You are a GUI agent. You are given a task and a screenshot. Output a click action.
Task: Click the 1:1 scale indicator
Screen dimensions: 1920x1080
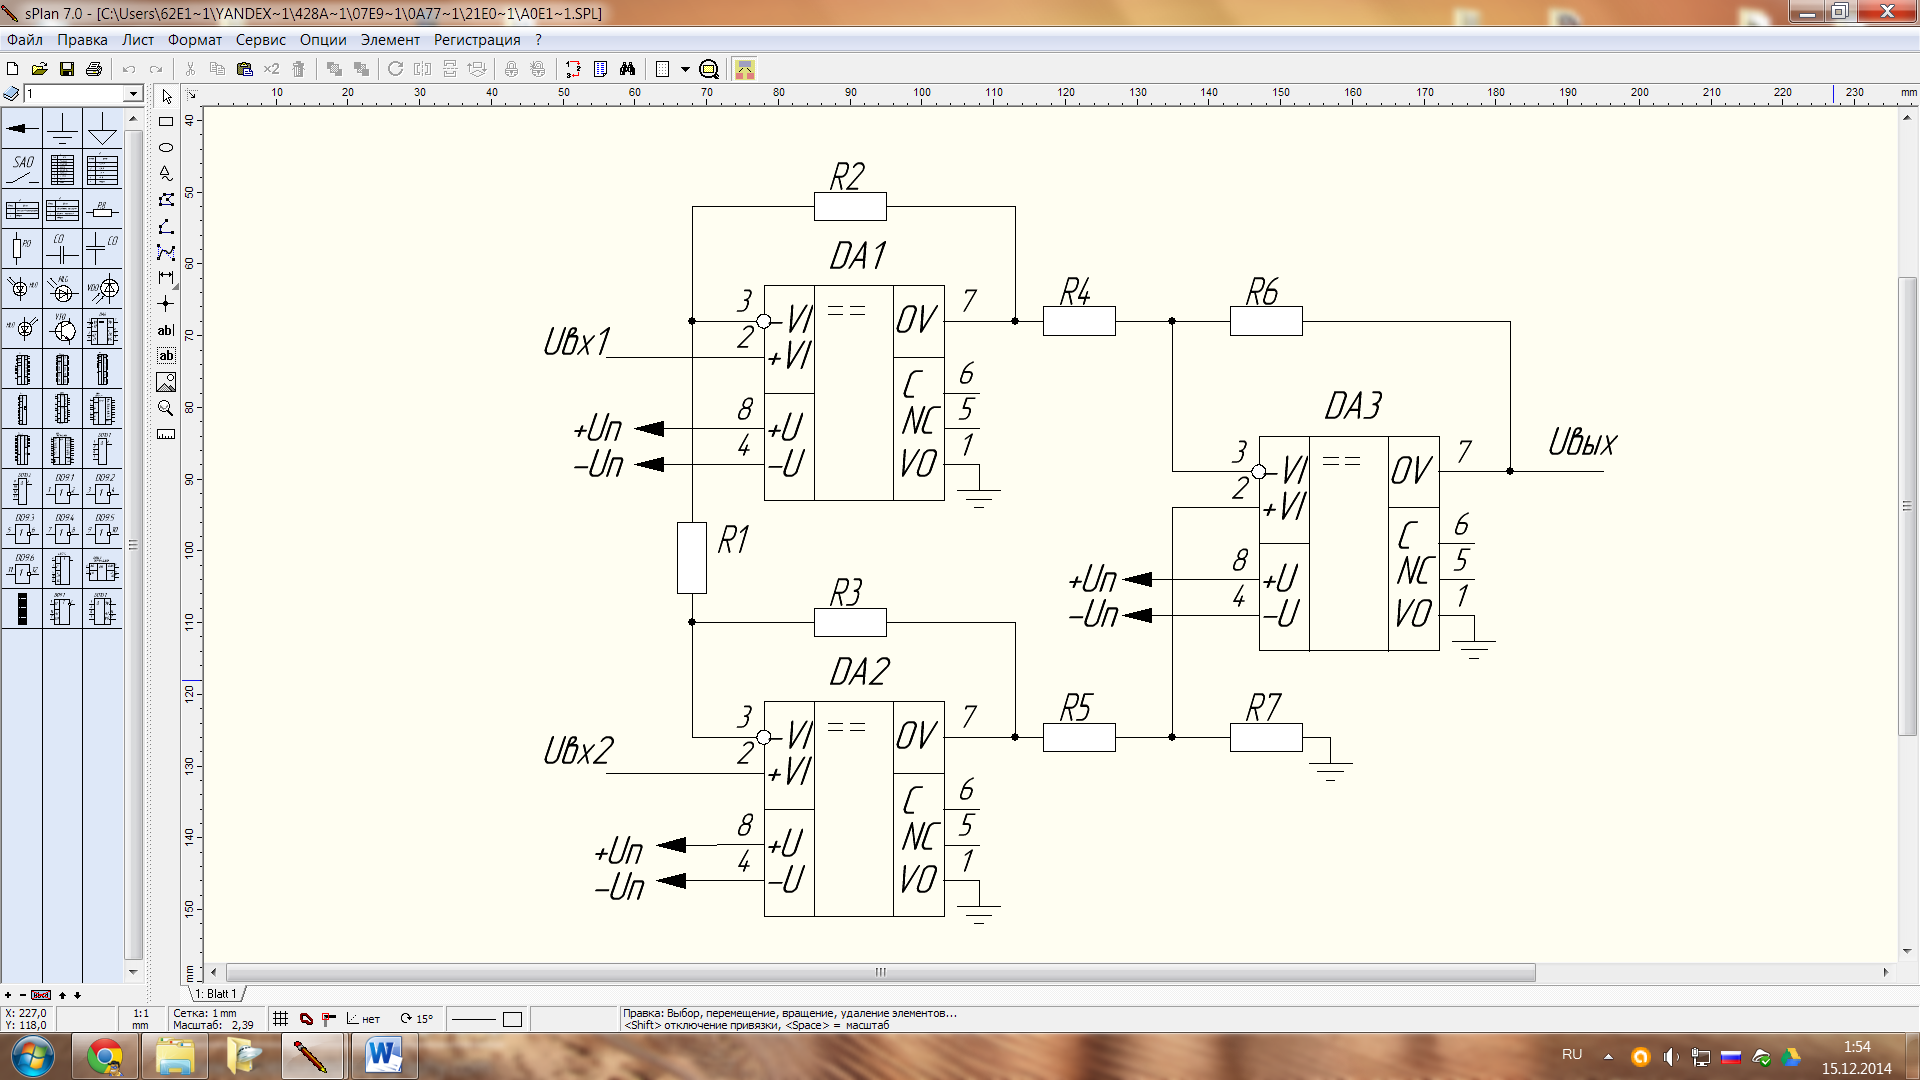coord(141,1019)
